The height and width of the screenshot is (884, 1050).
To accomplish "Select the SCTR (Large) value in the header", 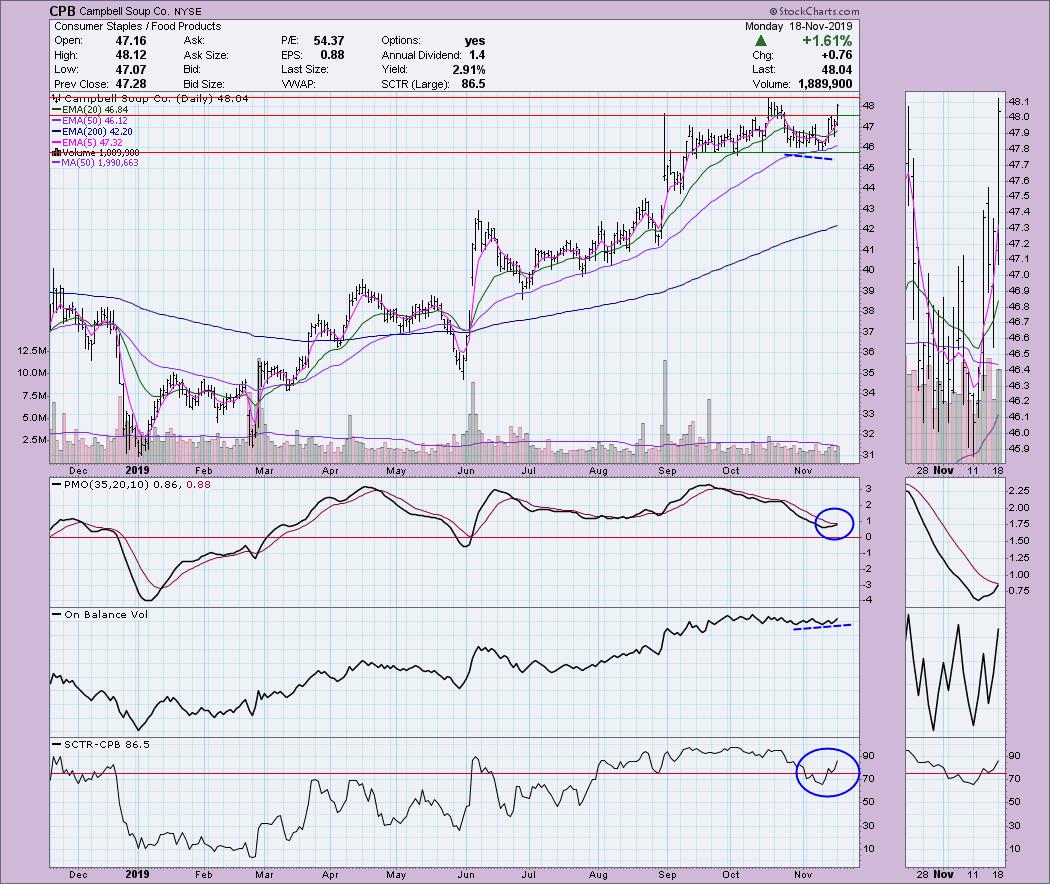I will tap(473, 84).
